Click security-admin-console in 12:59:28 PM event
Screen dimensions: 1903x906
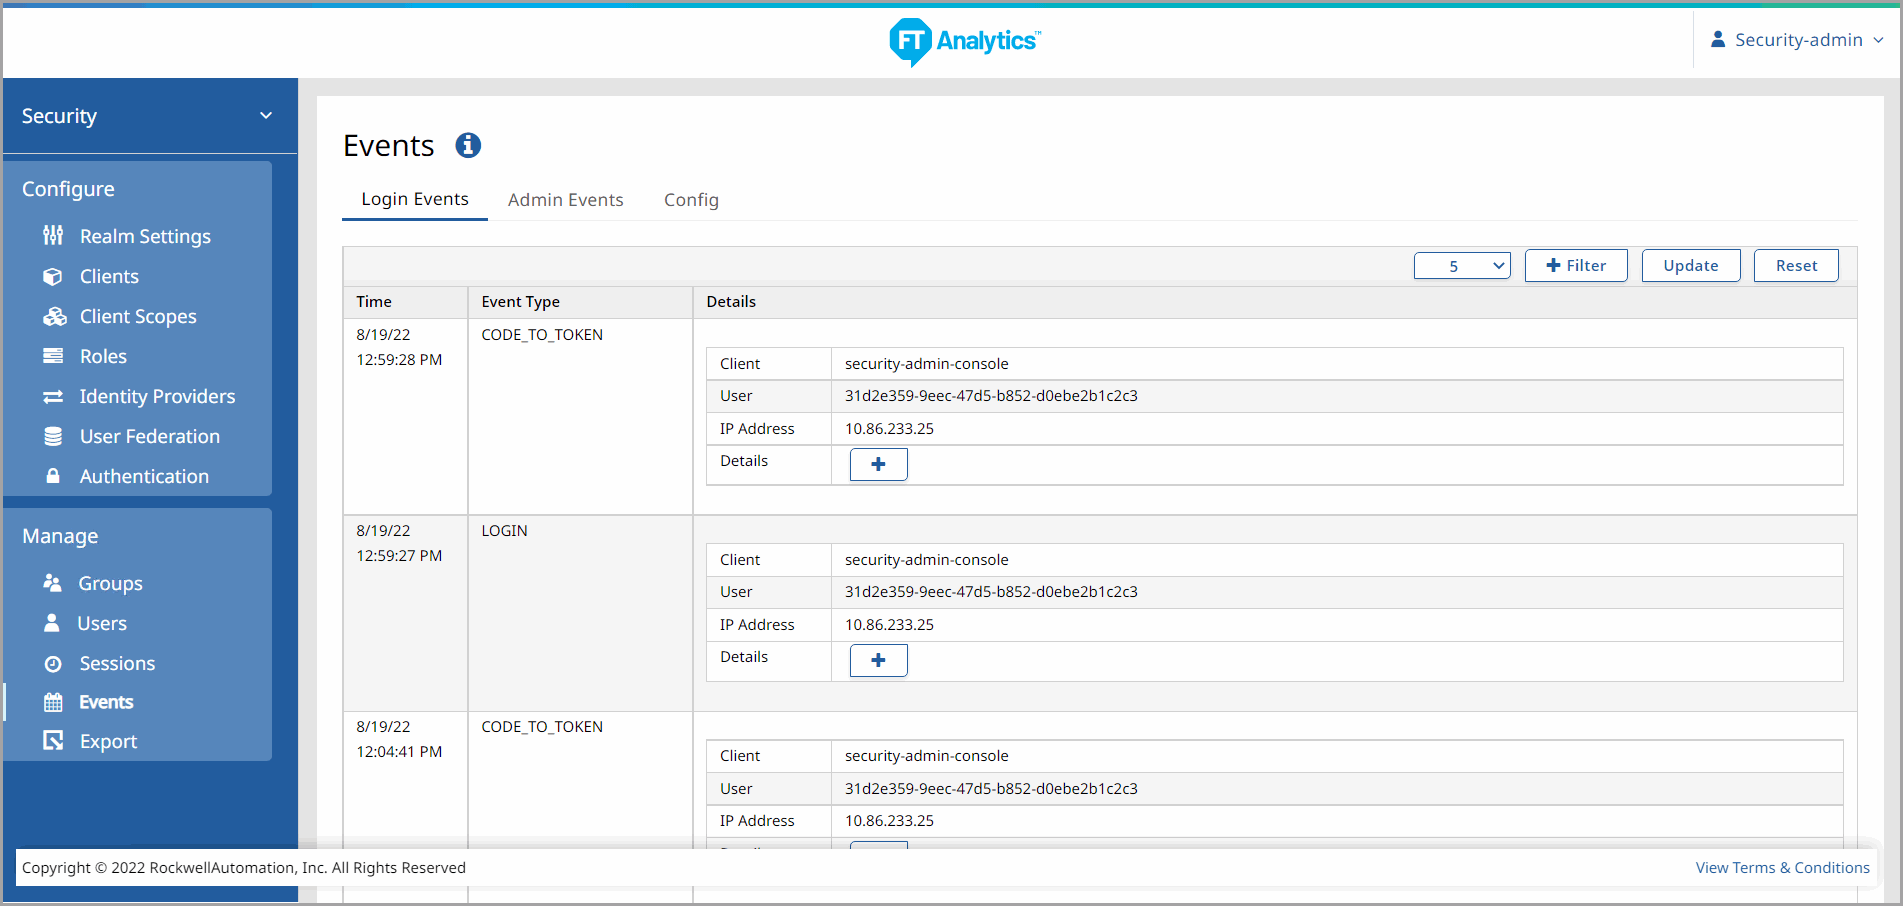[x=926, y=363]
